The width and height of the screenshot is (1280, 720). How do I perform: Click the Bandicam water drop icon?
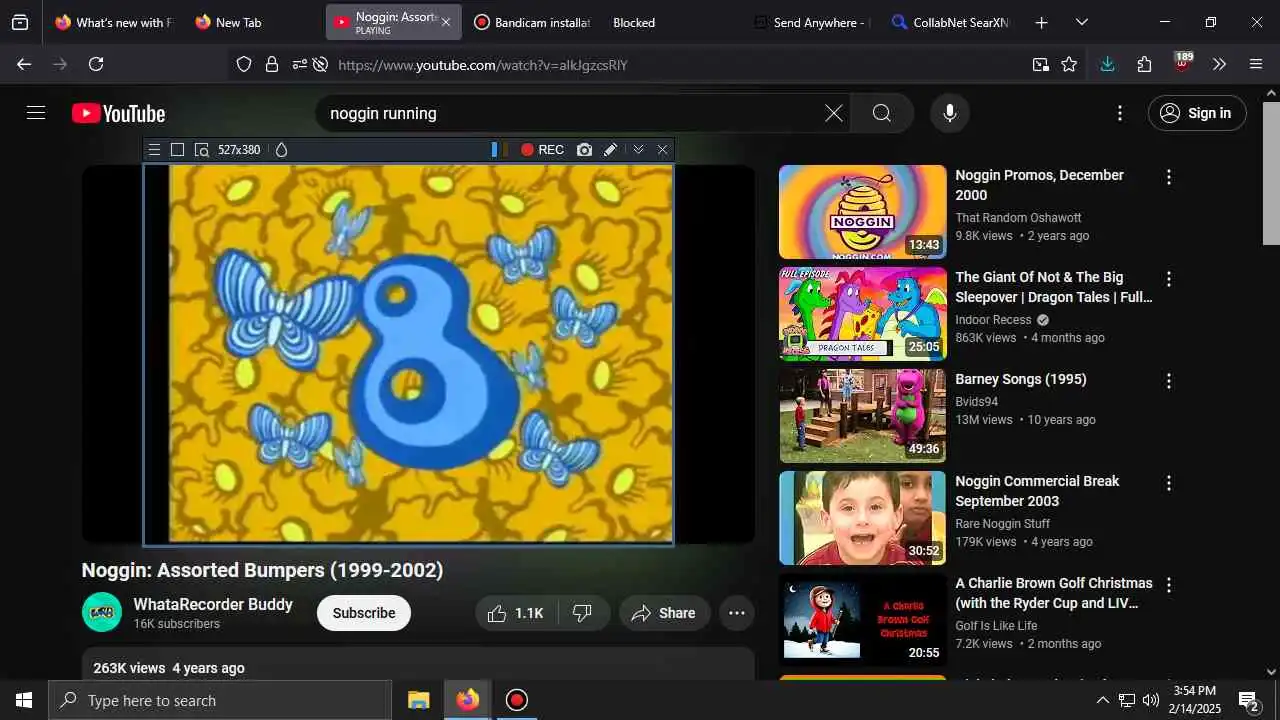pyautogui.click(x=281, y=150)
